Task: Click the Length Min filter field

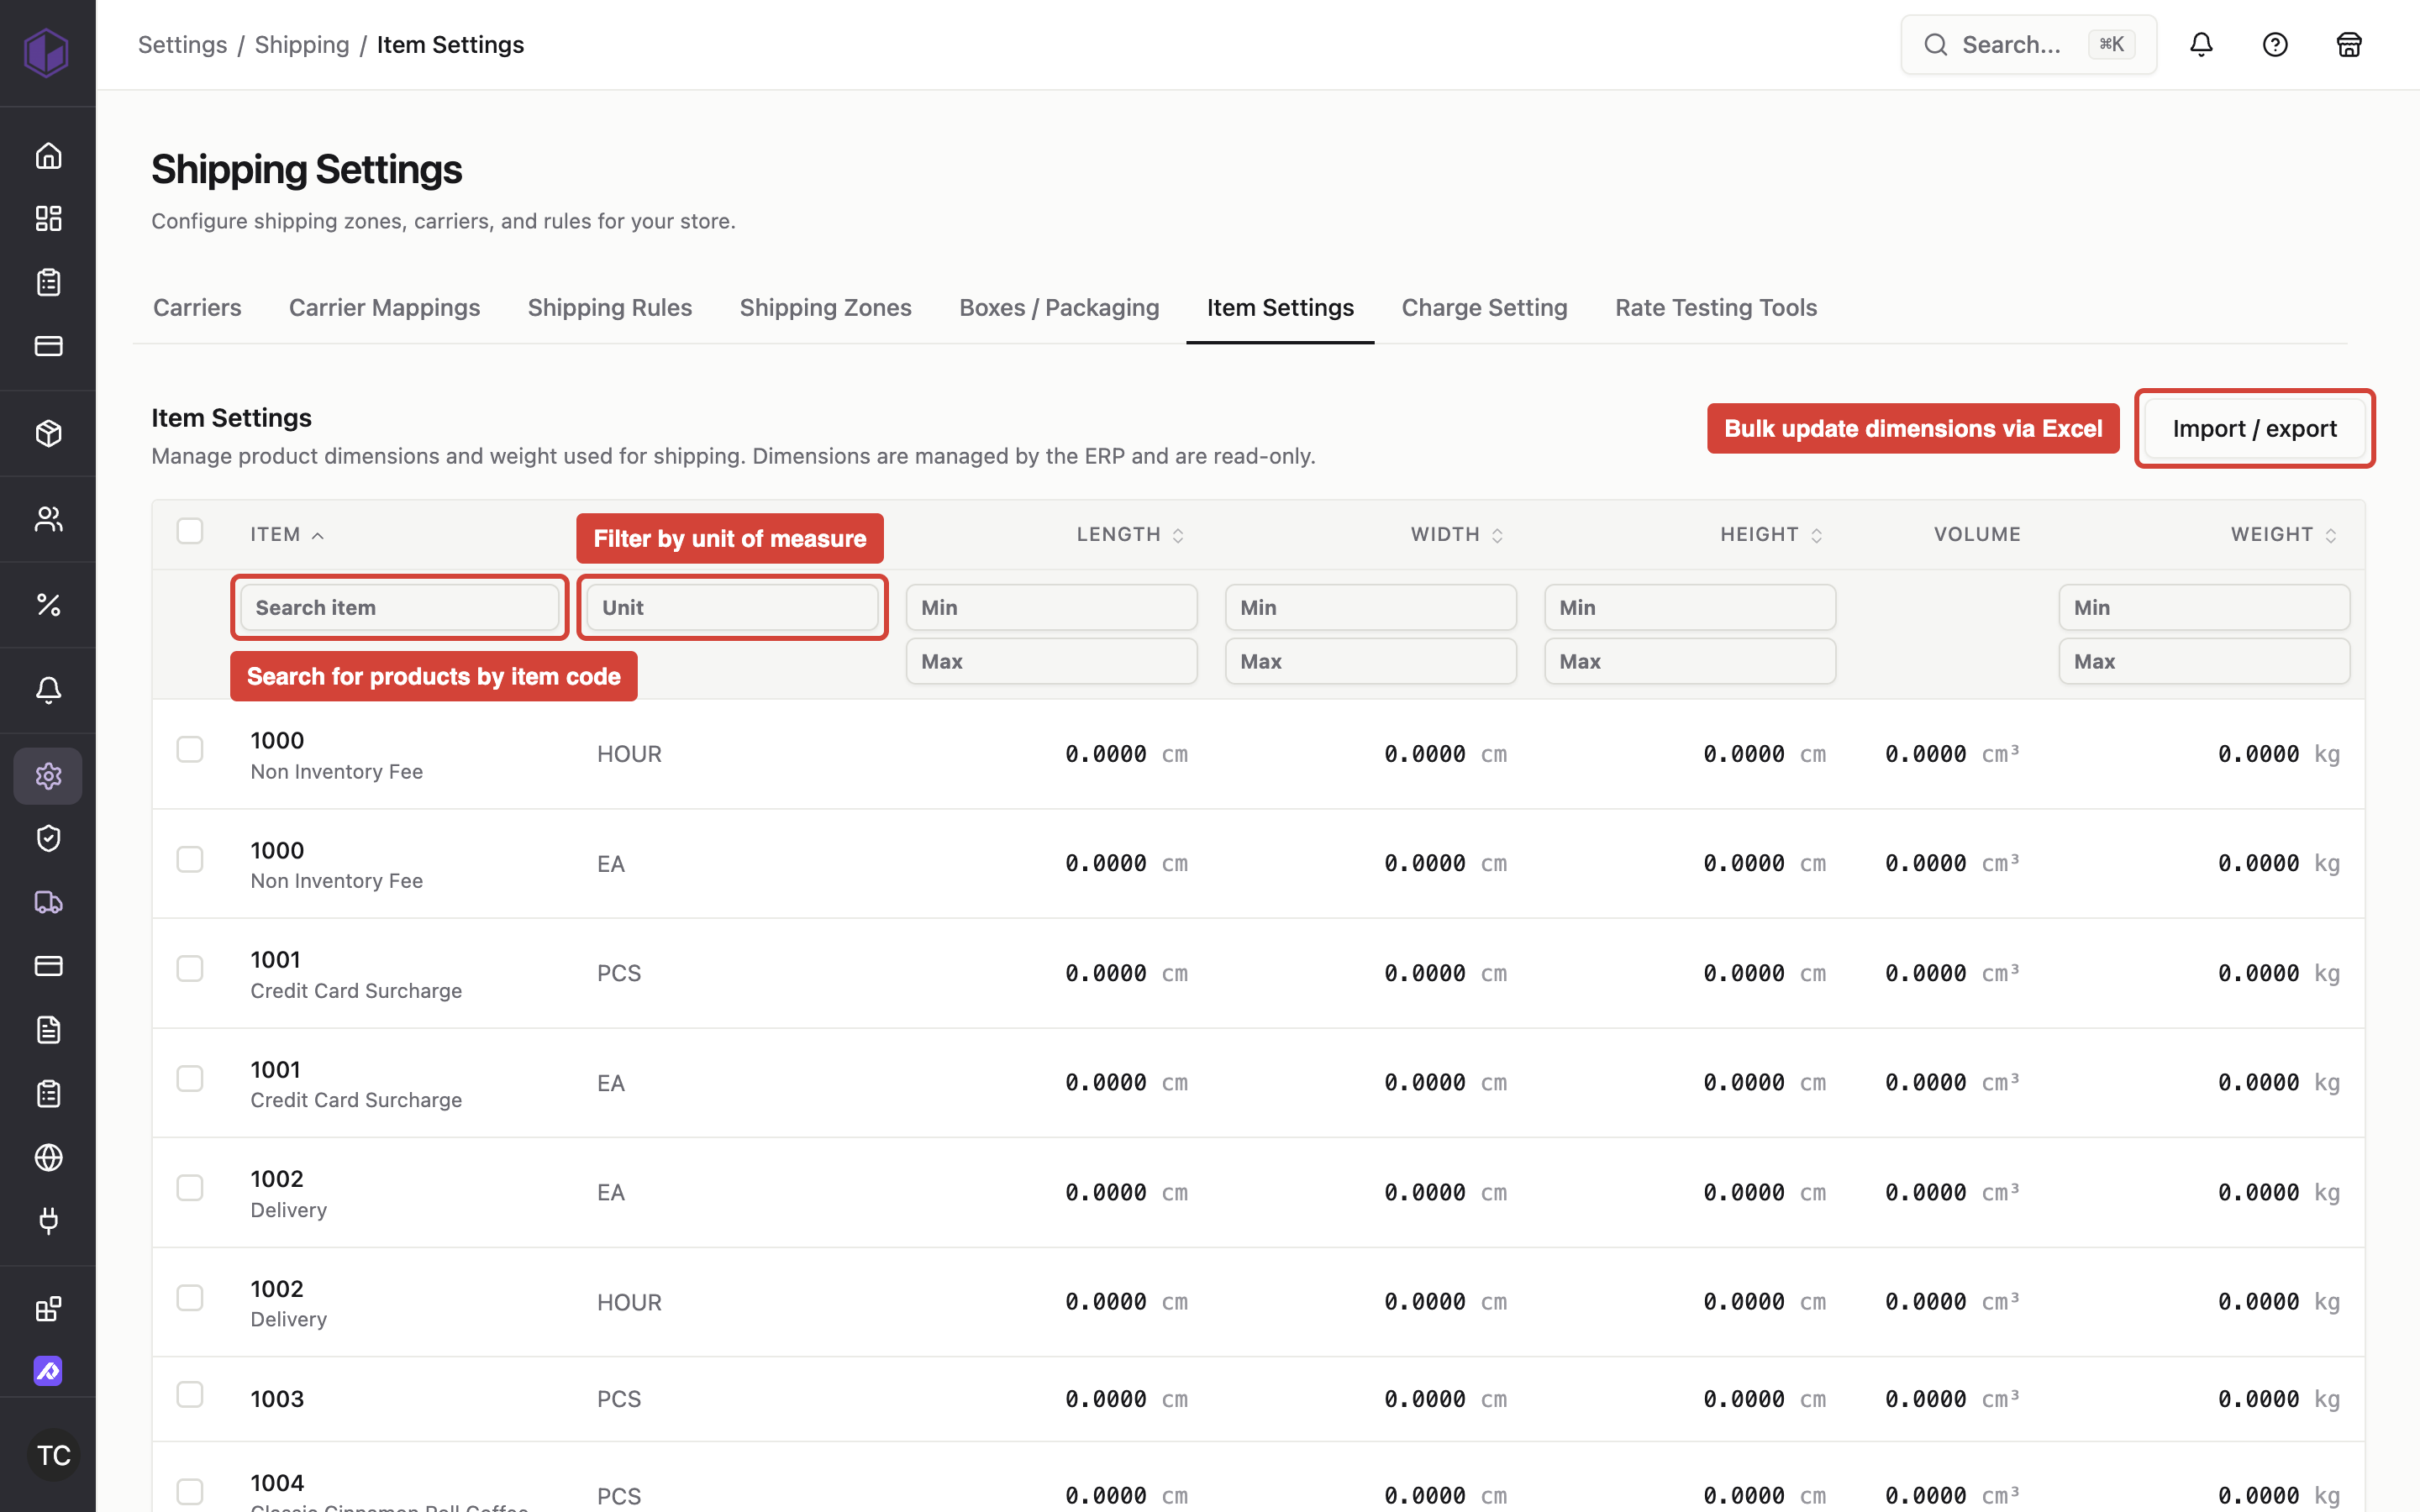Action: [1051, 608]
